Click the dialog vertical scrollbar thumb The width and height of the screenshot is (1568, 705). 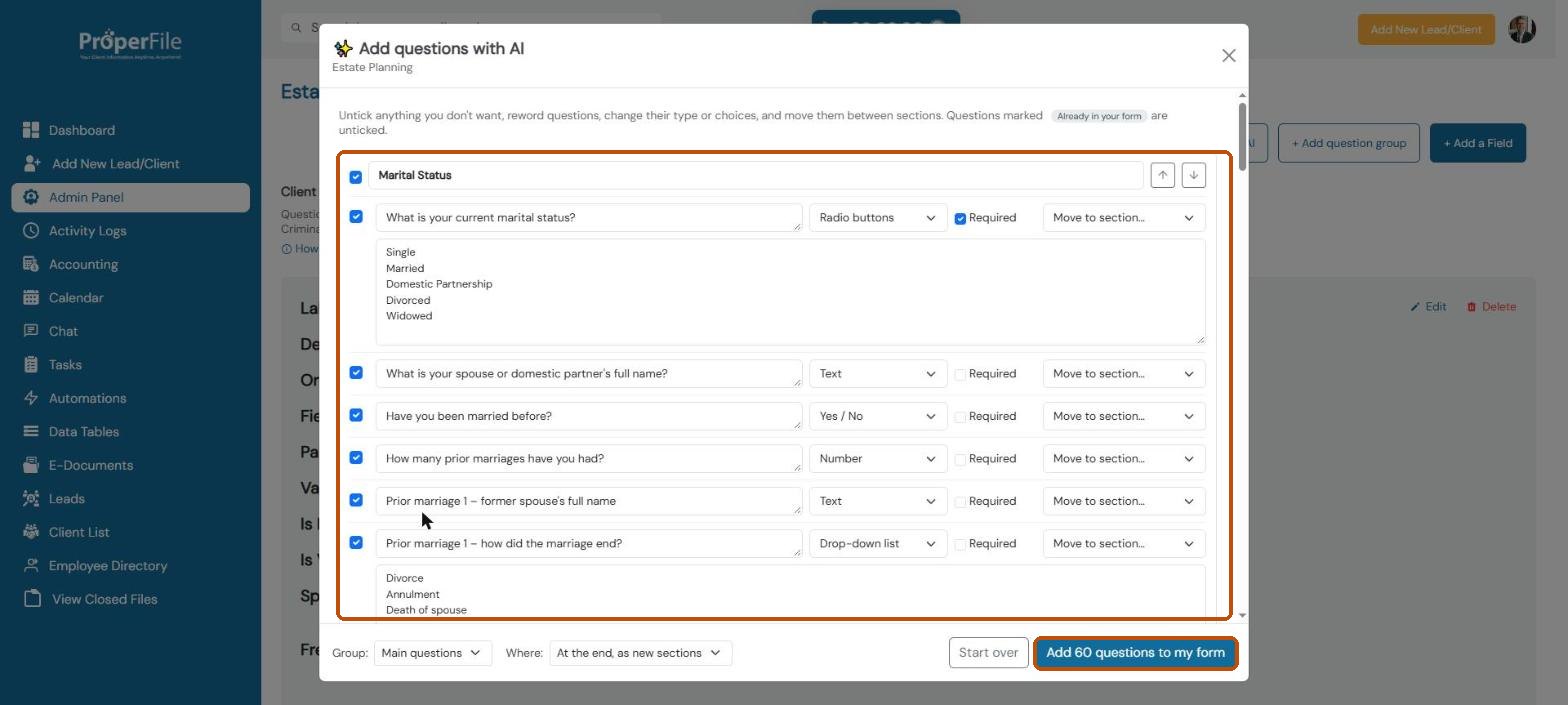pyautogui.click(x=1242, y=136)
